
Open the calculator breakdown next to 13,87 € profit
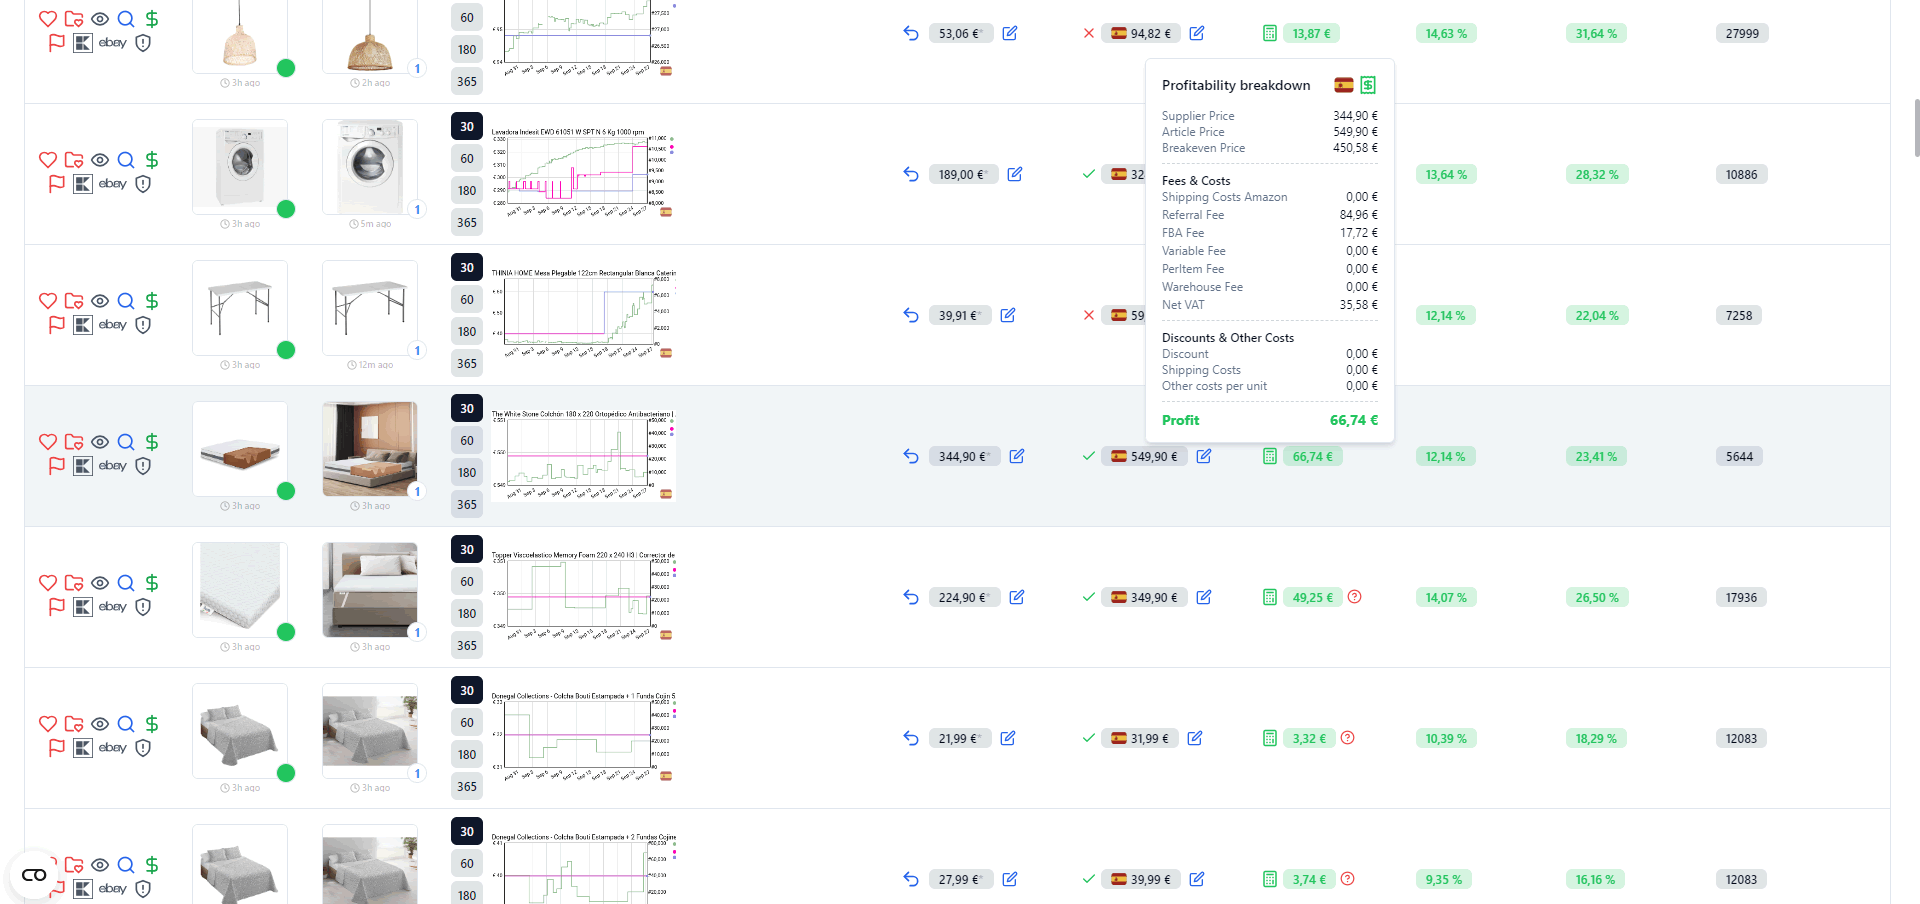point(1270,33)
